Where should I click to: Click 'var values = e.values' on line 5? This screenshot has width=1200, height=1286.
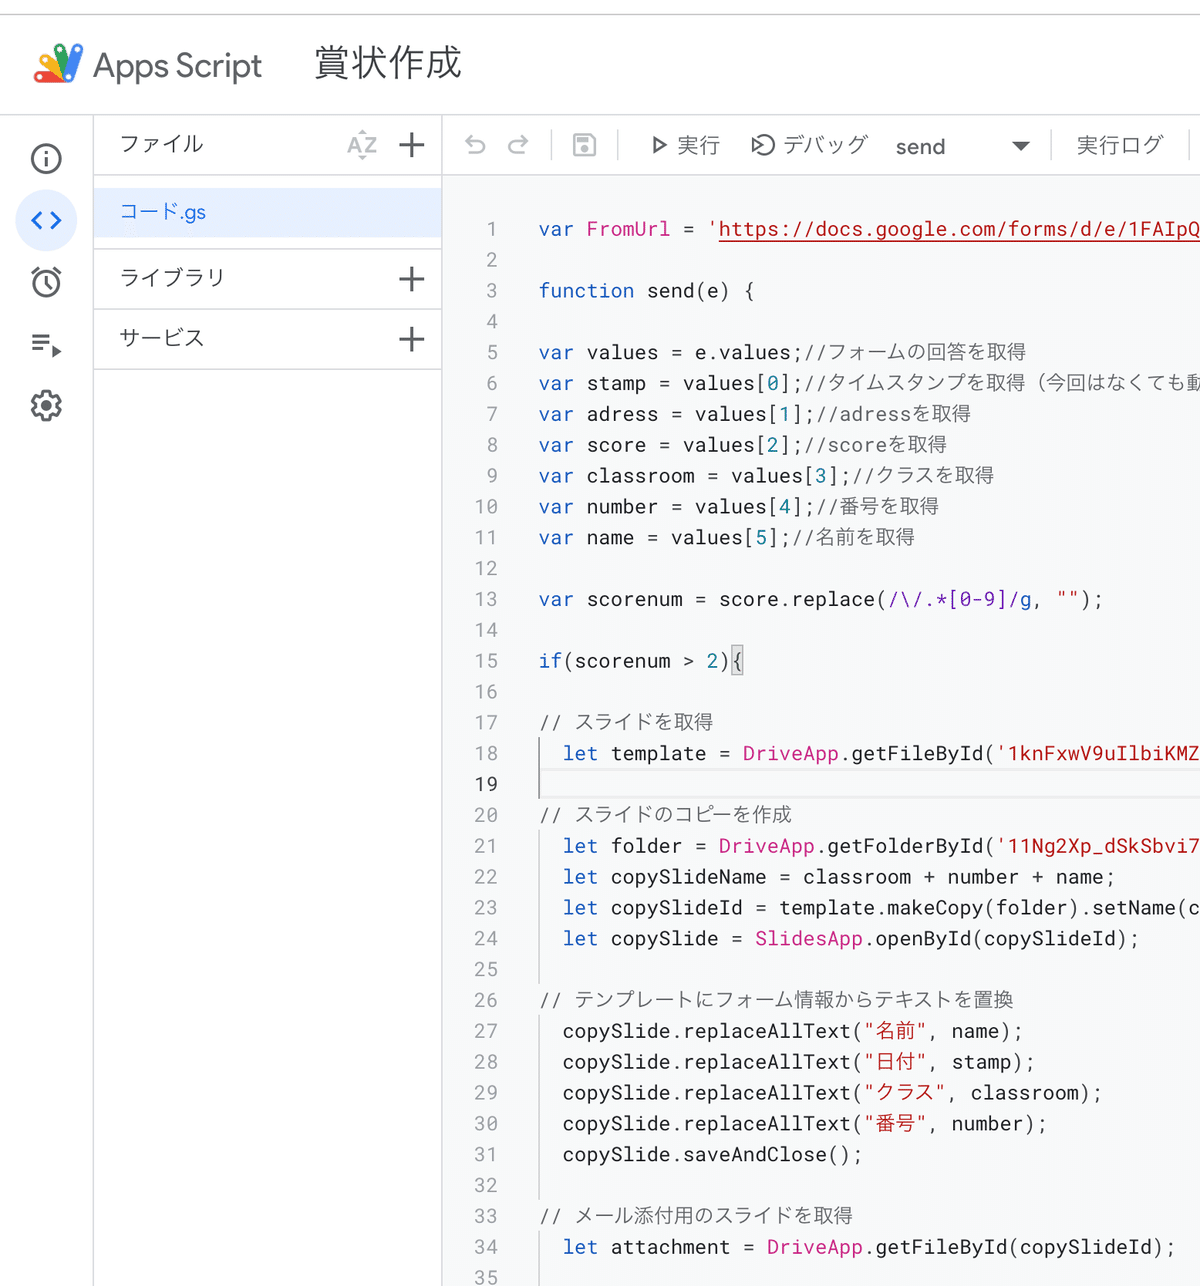coord(670,353)
